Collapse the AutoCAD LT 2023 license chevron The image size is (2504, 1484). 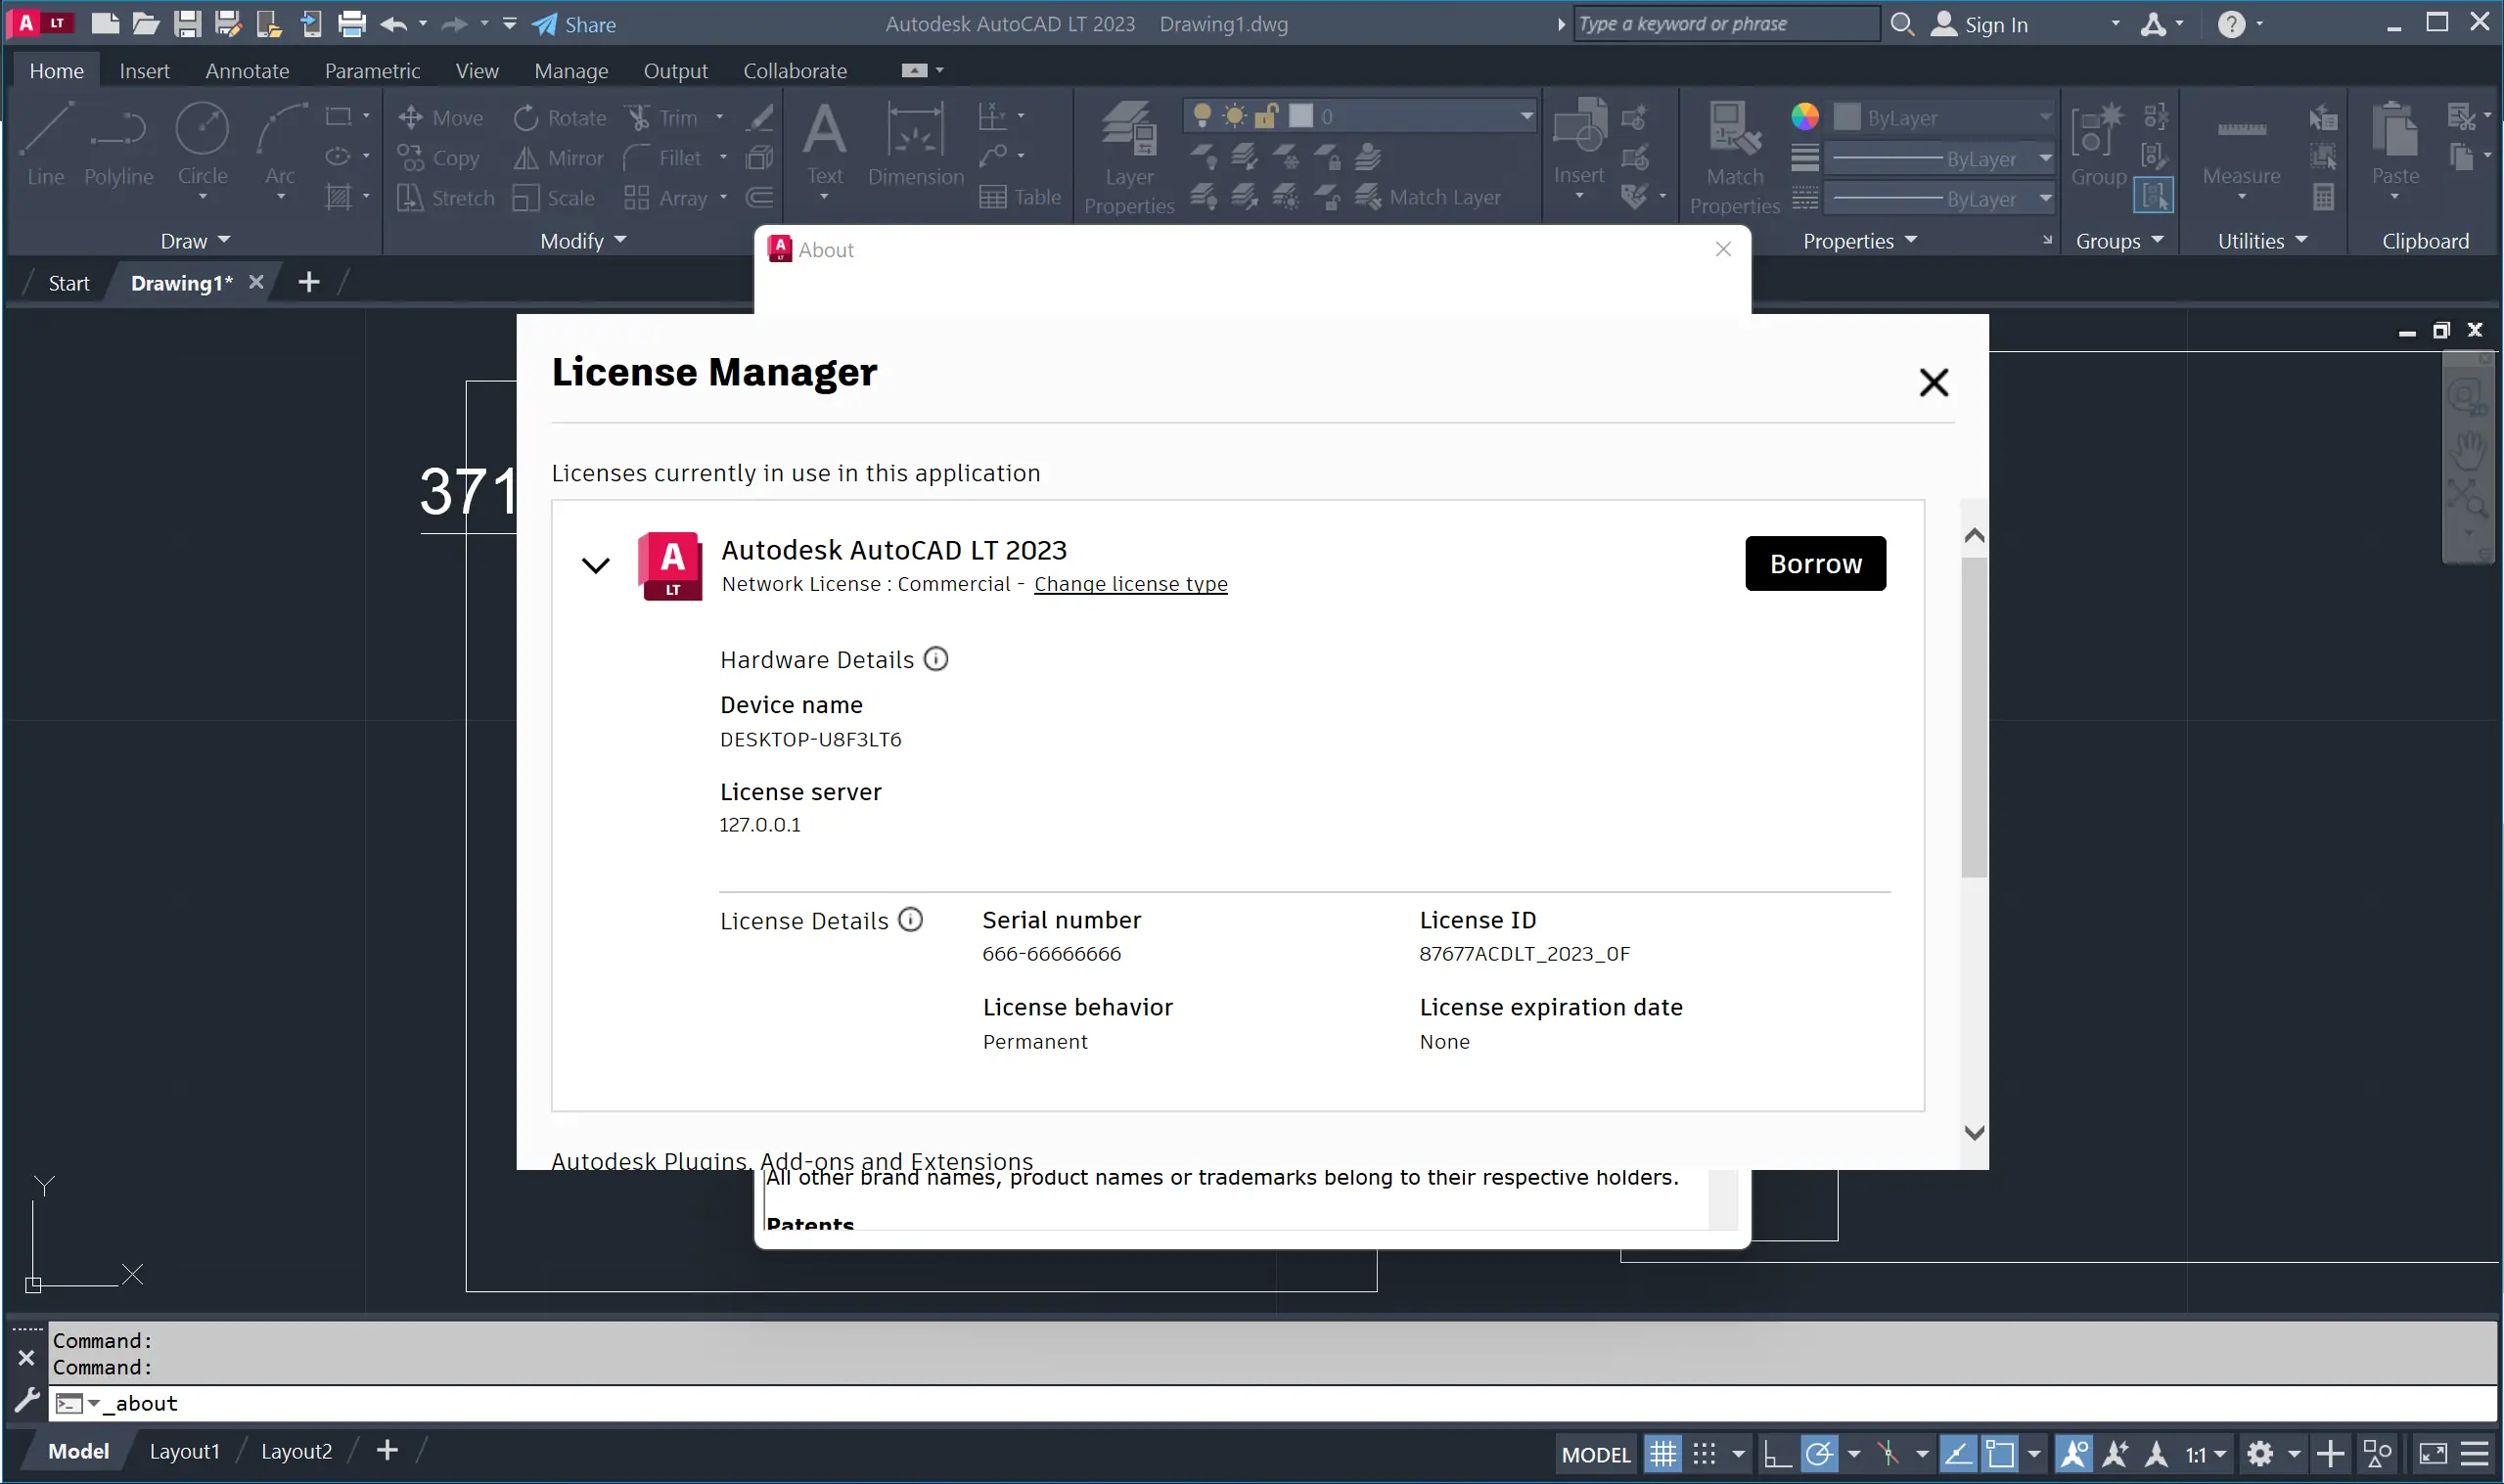(x=596, y=565)
